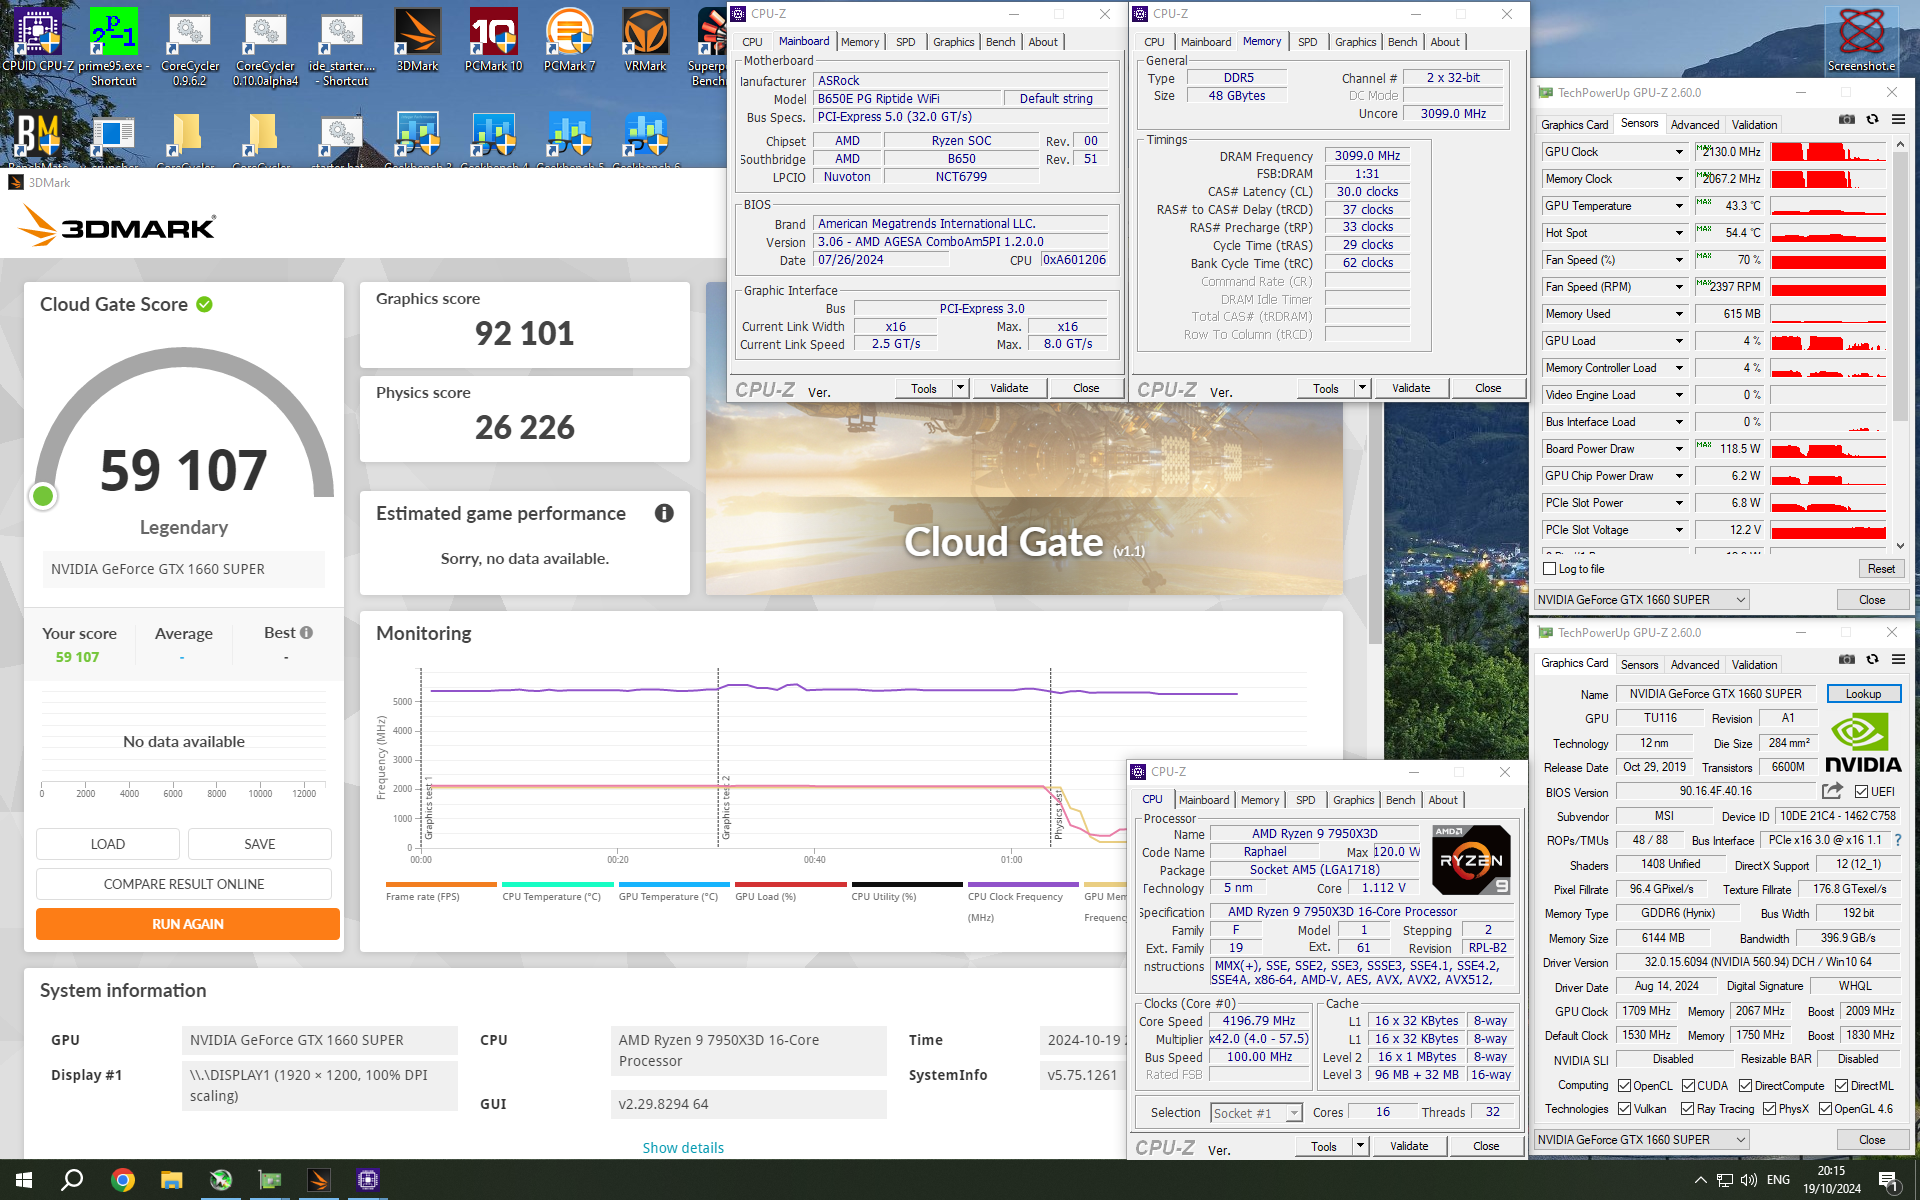Select the 3DMark desktop shortcut
This screenshot has height=1200, width=1920.
coord(417,41)
